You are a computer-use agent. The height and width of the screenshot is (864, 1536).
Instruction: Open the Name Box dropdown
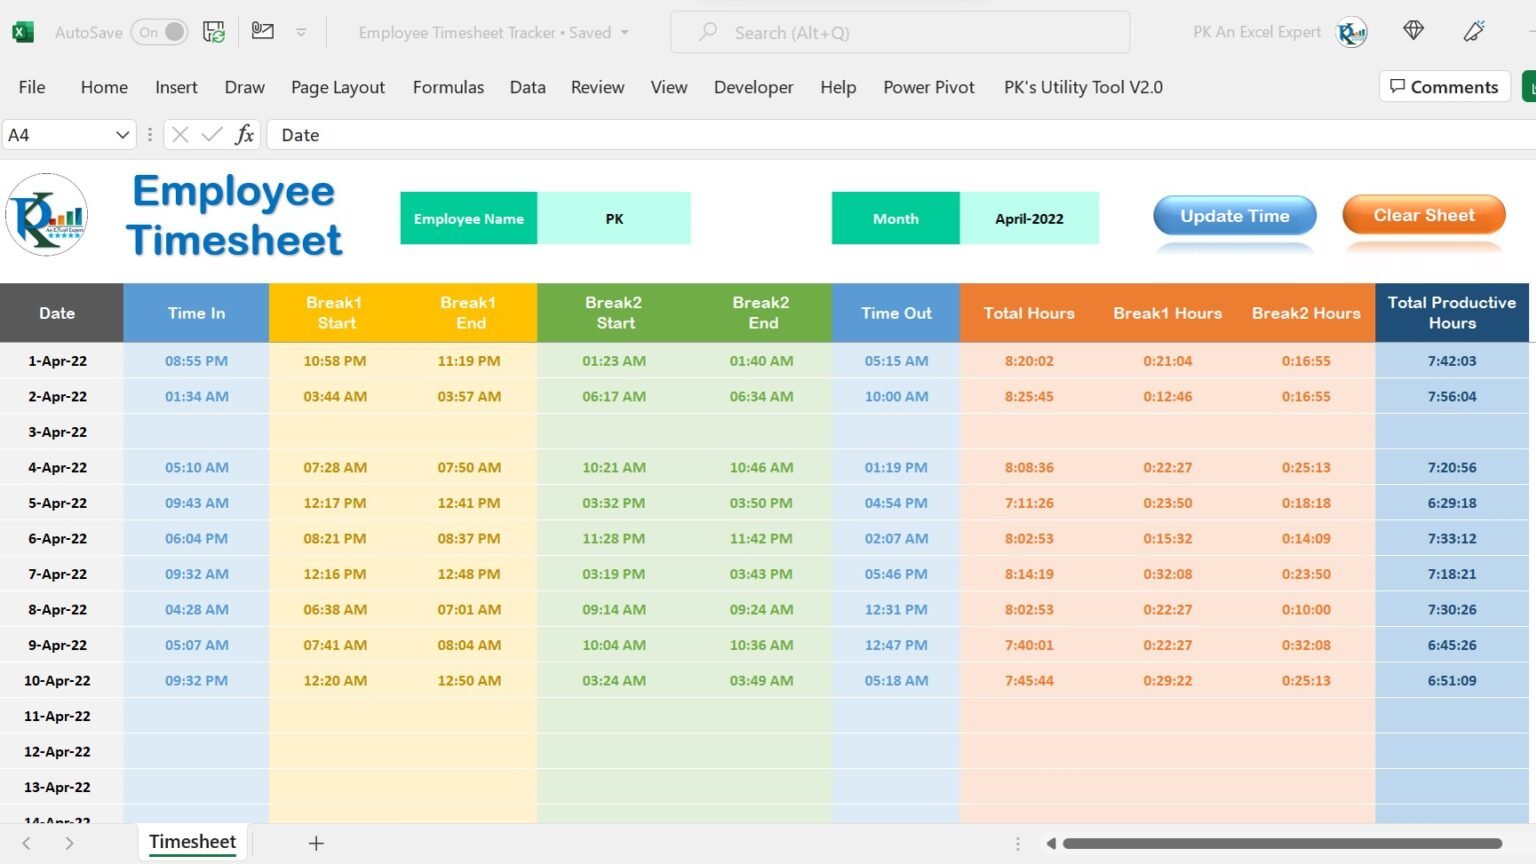click(x=121, y=134)
